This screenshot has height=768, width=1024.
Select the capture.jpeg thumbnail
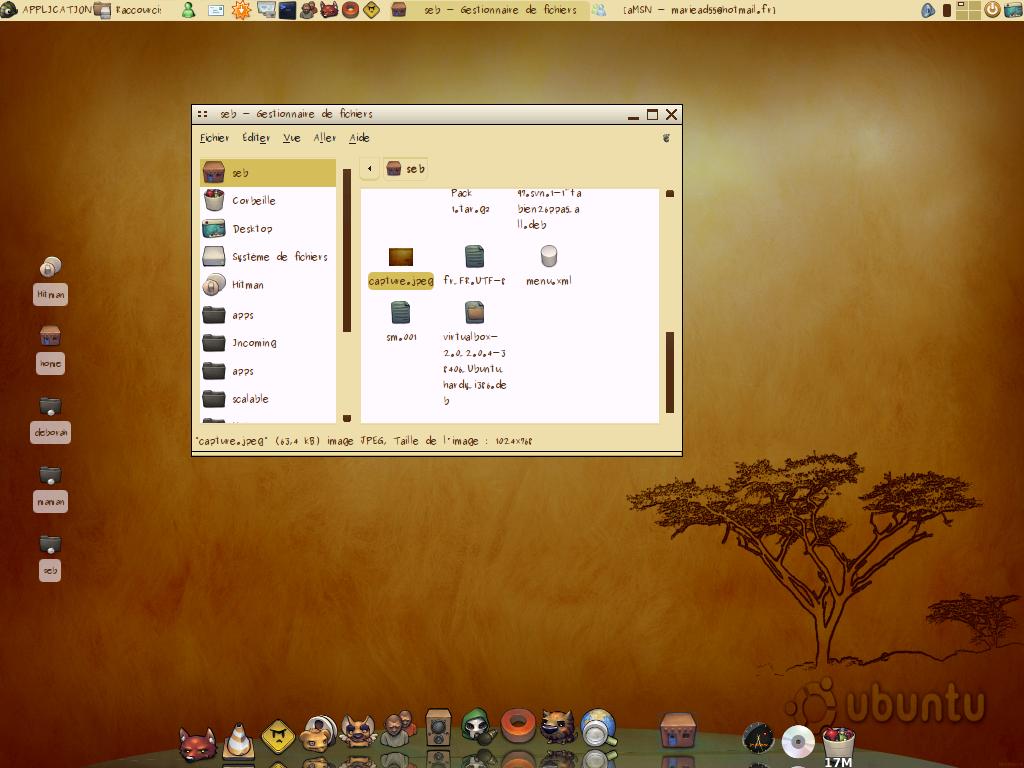click(x=401, y=257)
